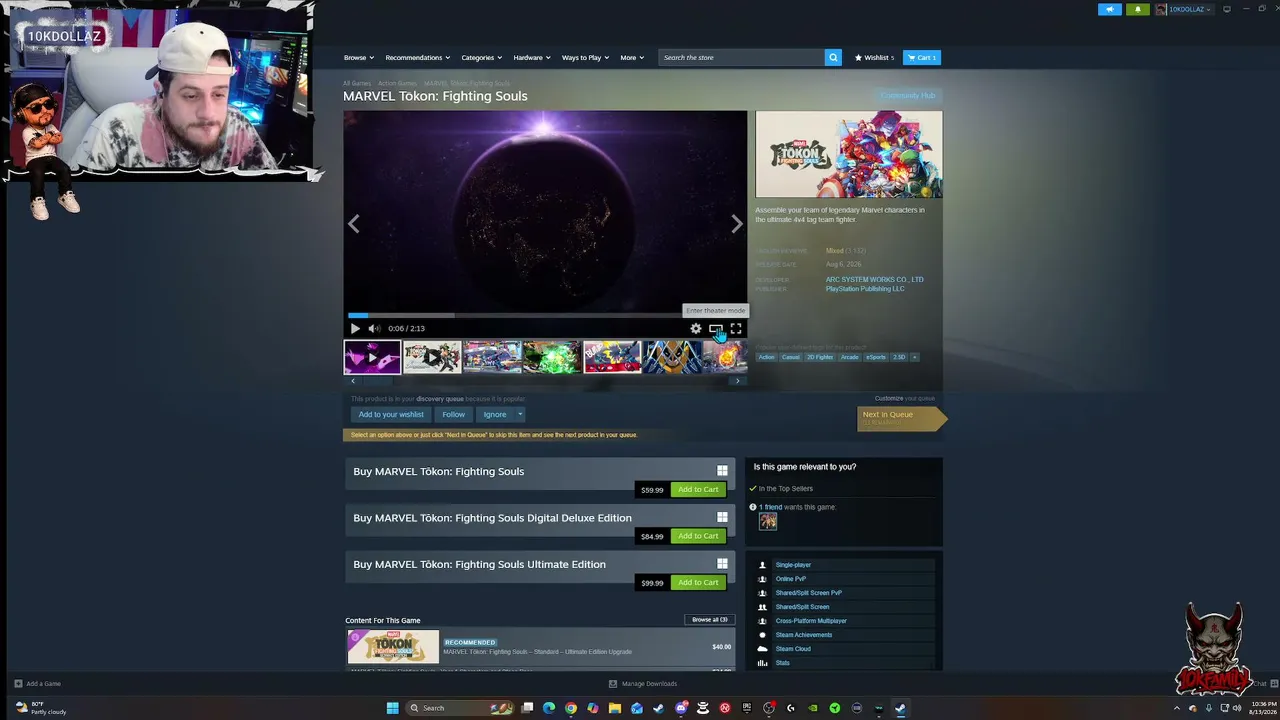Open the 10KDOLLAZ account dropdown
Screen dimensions: 1280x720
pyautogui.click(x=1184, y=9)
